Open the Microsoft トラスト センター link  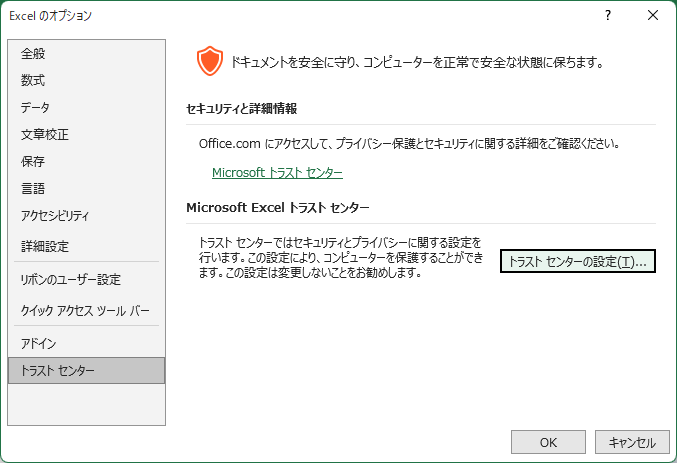[277, 173]
